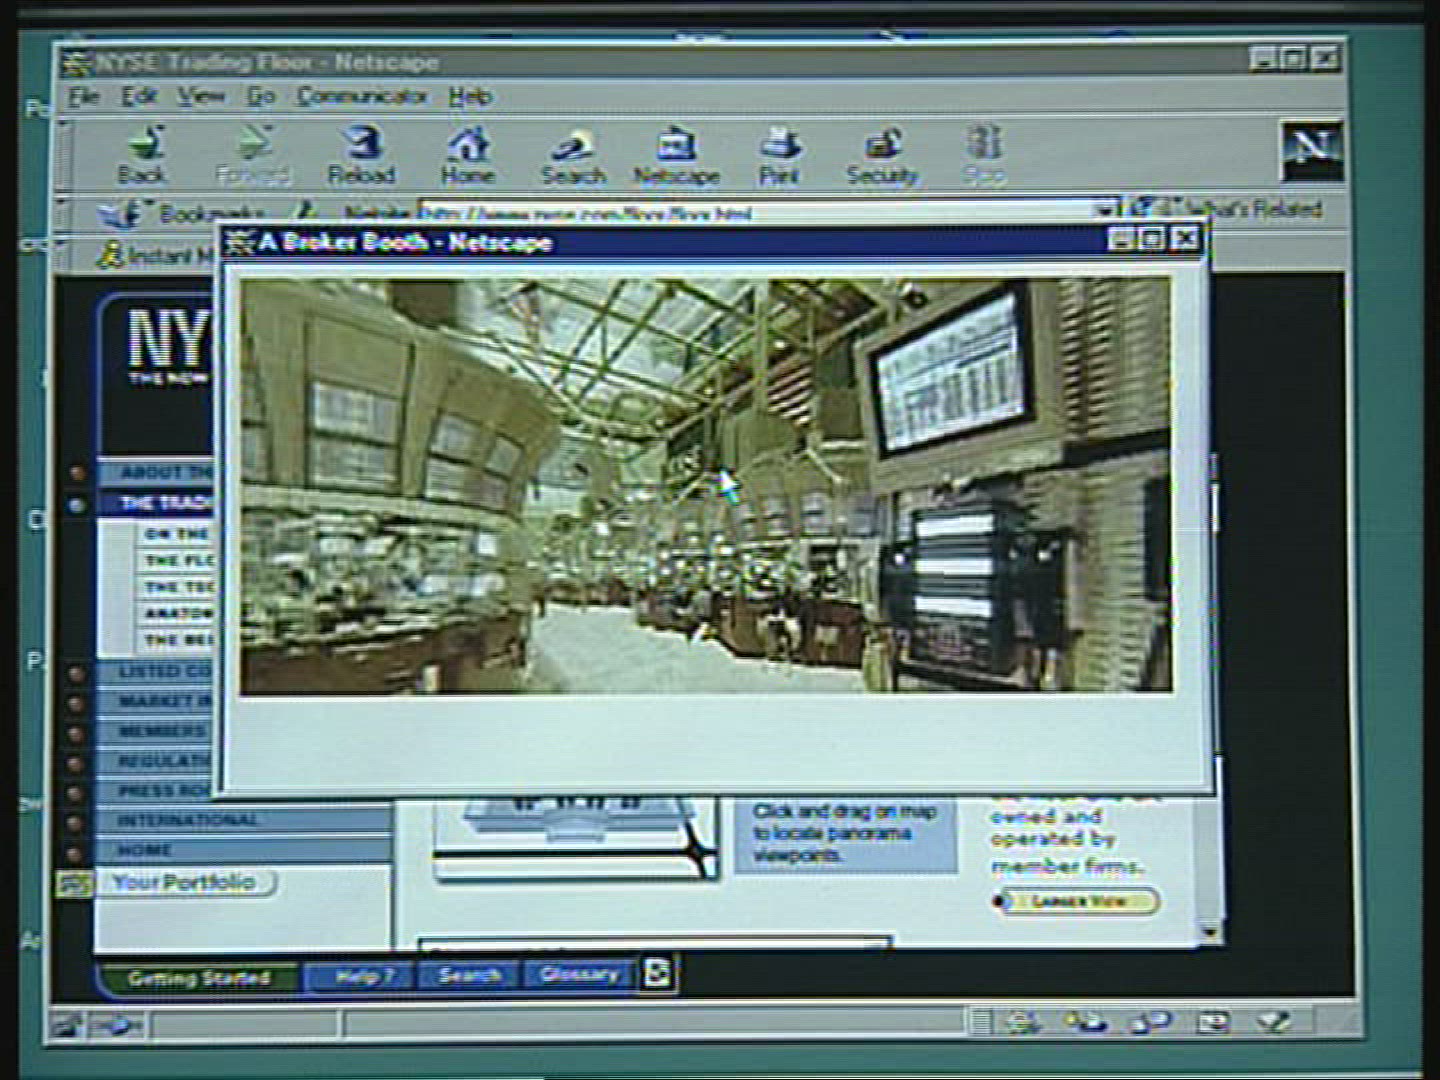Open the Netscape toolbar button
Viewport: 1440px width, 1080px height.
(676, 155)
